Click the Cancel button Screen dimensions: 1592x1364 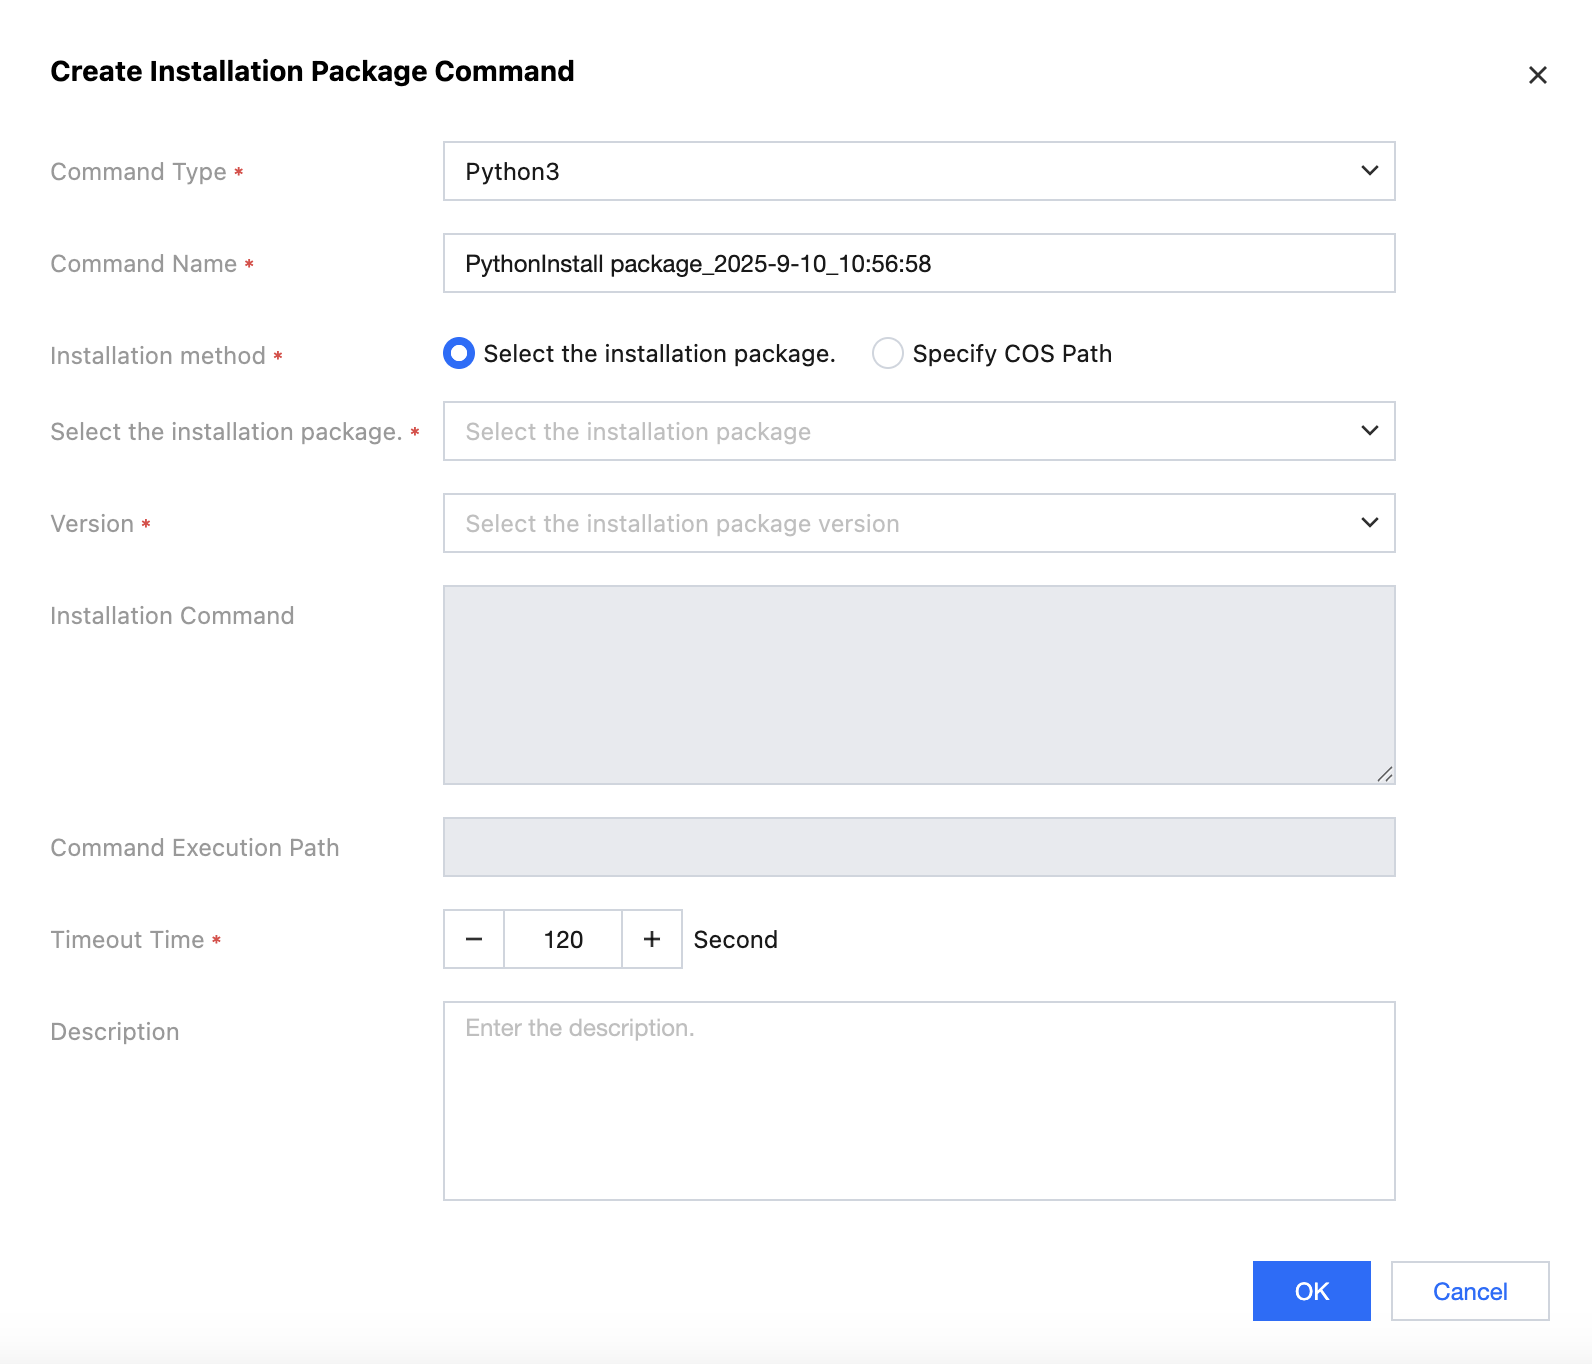pyautogui.click(x=1469, y=1291)
